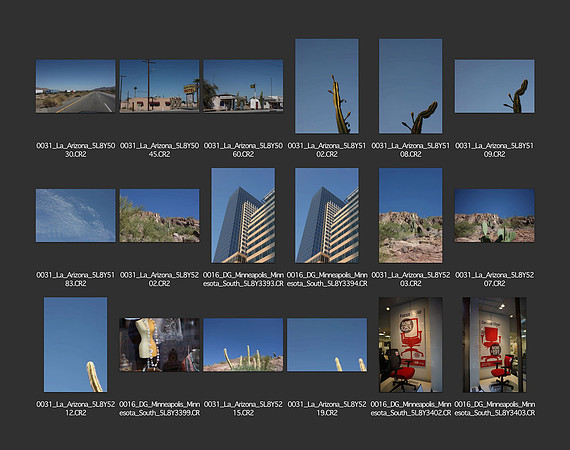Click the filename 0031_La_Arizona_SL8Y5102.CR2

(x=327, y=150)
